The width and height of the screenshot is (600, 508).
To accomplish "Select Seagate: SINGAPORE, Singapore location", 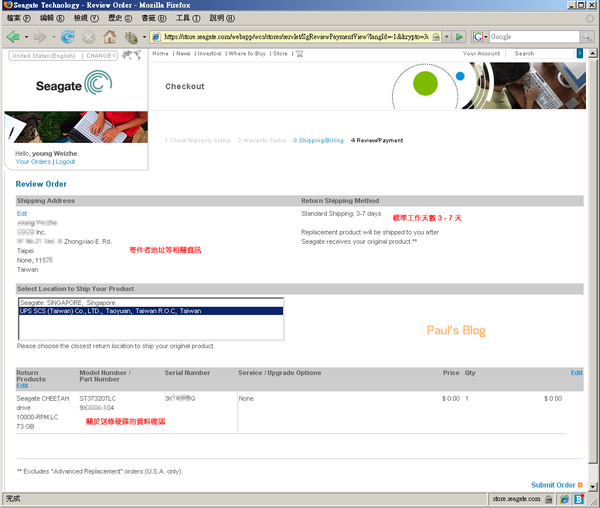I will pyautogui.click(x=151, y=303).
